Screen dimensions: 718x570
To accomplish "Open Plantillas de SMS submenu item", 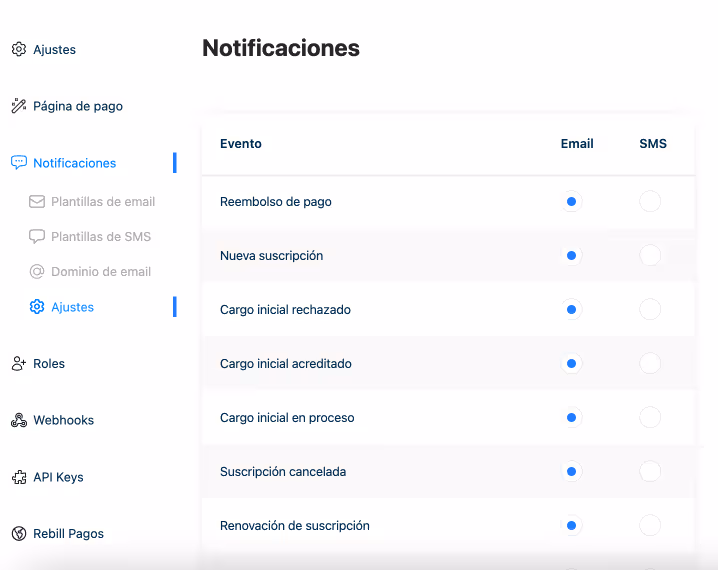I will tap(101, 237).
